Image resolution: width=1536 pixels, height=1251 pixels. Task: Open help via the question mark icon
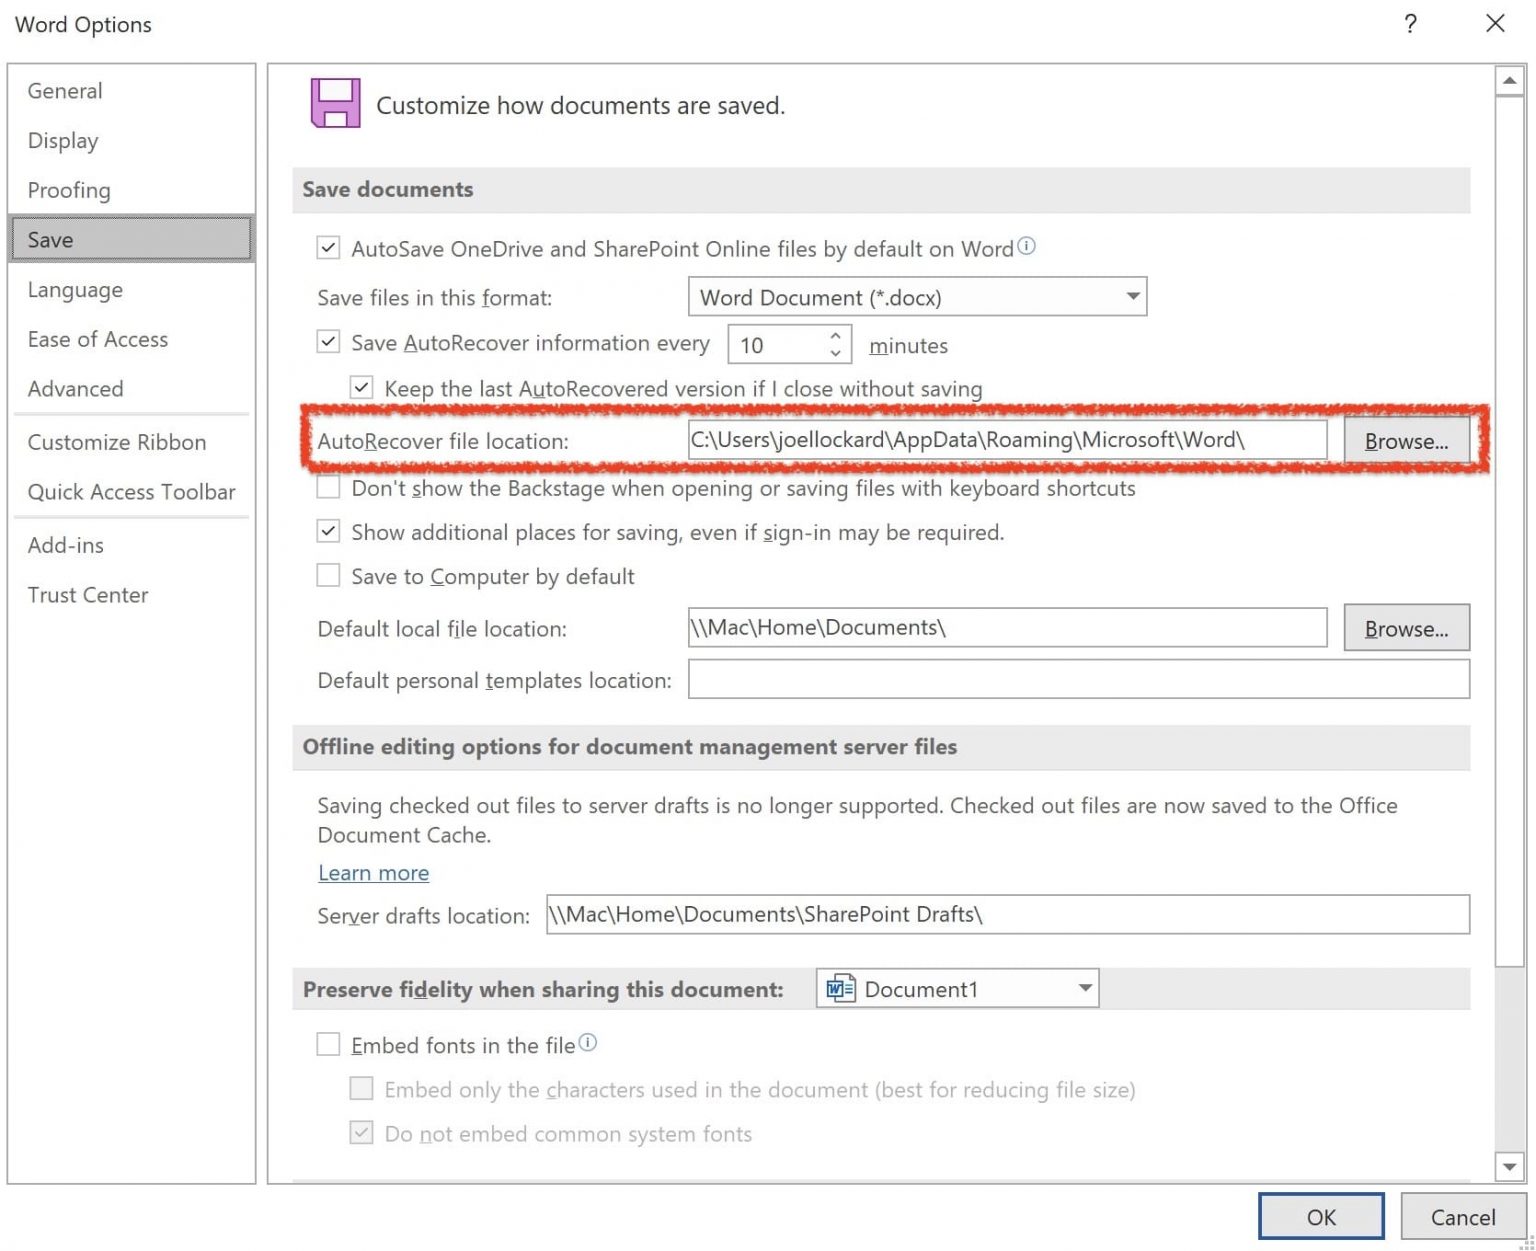pyautogui.click(x=1410, y=24)
